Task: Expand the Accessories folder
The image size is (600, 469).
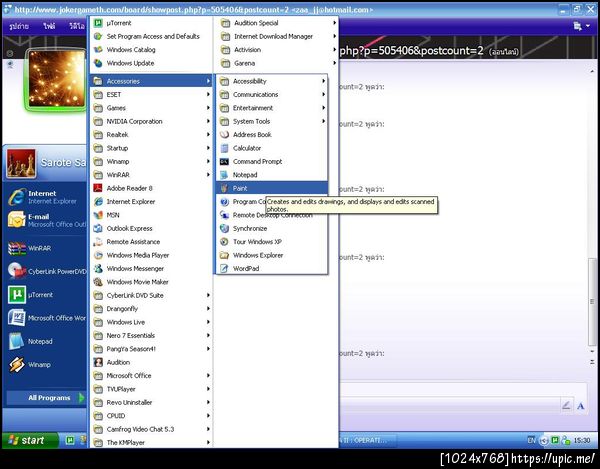Action: [151, 81]
